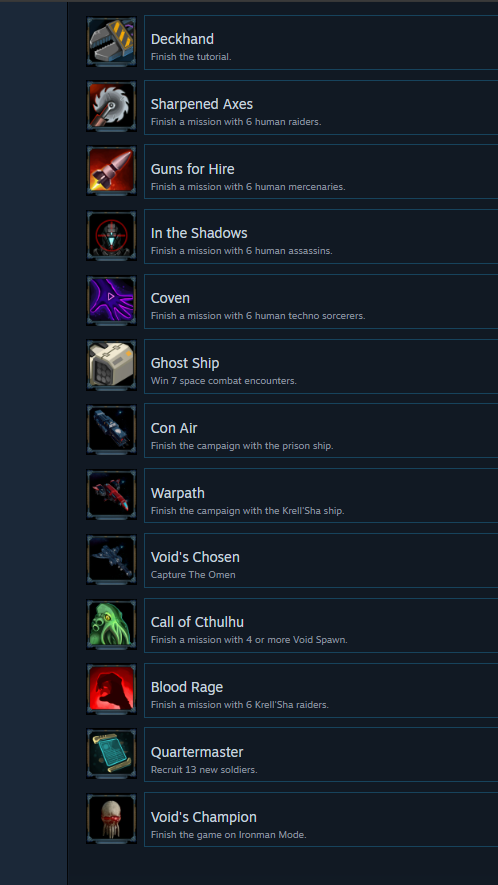This screenshot has width=498, height=885.
Task: Click the purple Coven icon
Action: point(111,301)
